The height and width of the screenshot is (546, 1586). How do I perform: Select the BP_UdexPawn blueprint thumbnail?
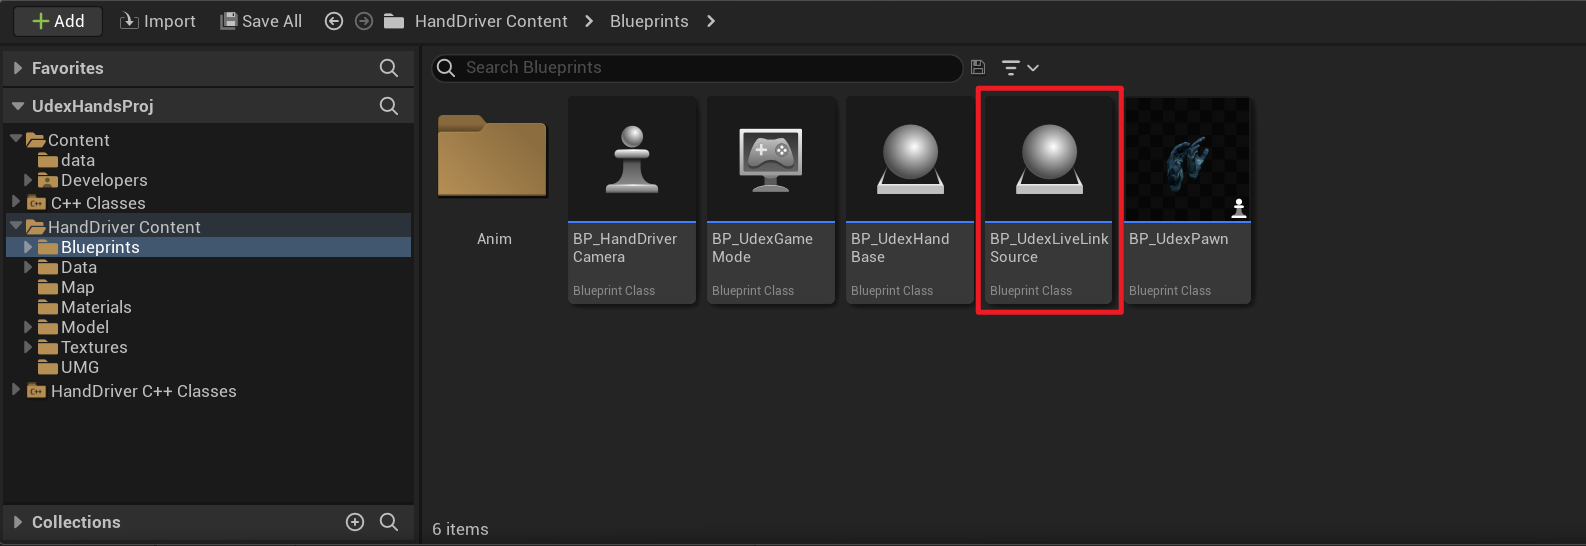pyautogui.click(x=1187, y=160)
